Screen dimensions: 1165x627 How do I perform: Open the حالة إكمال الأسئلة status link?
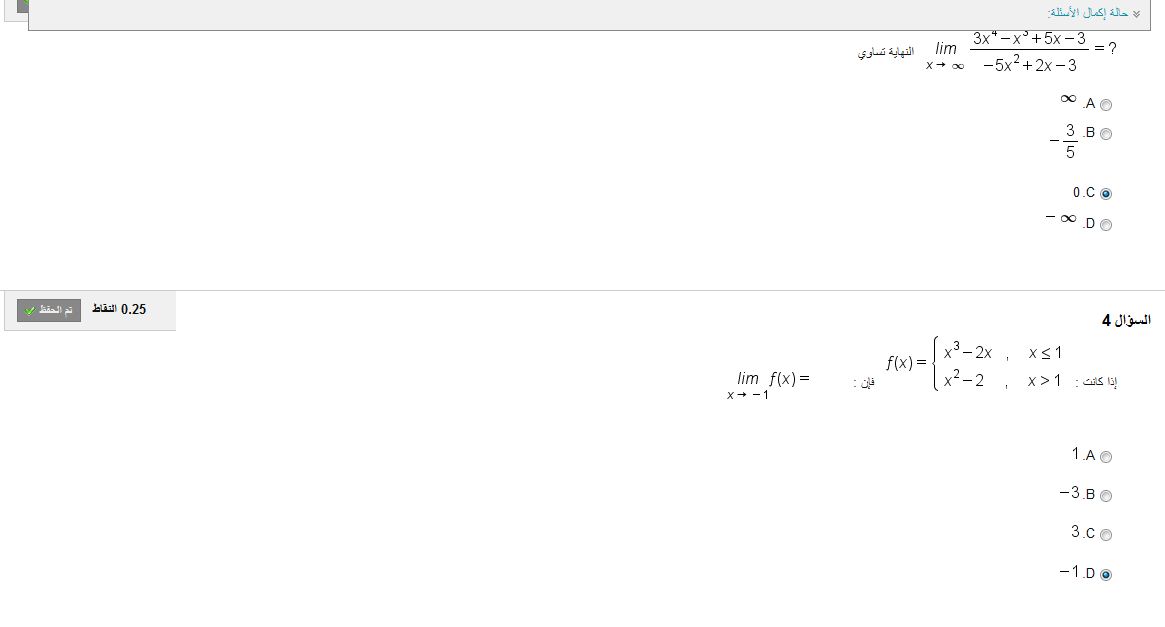(x=1088, y=13)
